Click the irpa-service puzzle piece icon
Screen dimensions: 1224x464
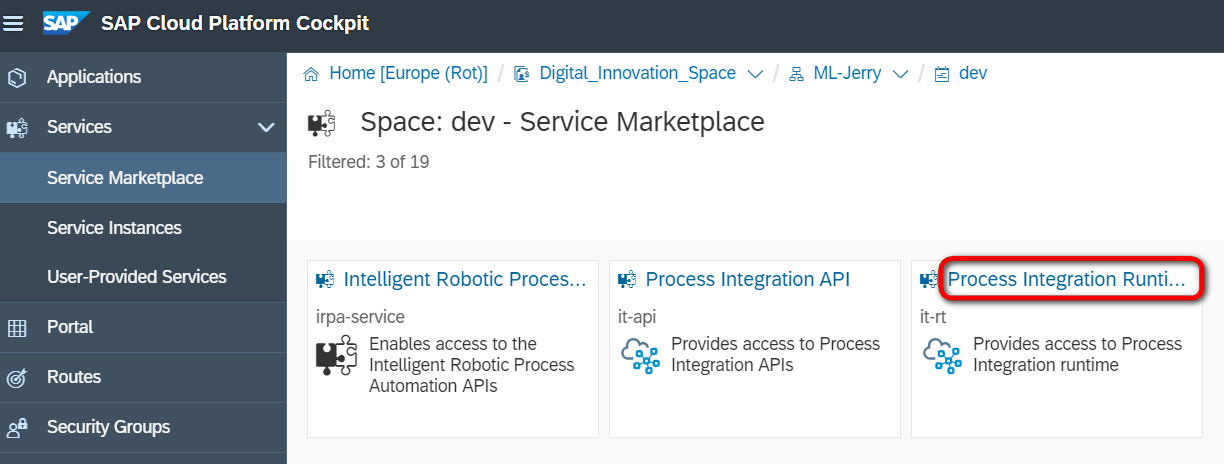336,355
